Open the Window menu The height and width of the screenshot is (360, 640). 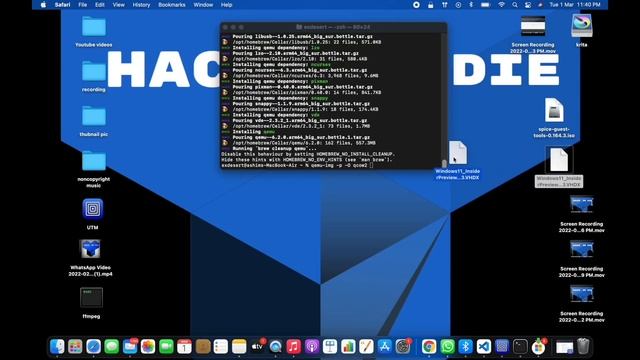pyautogui.click(x=203, y=5)
